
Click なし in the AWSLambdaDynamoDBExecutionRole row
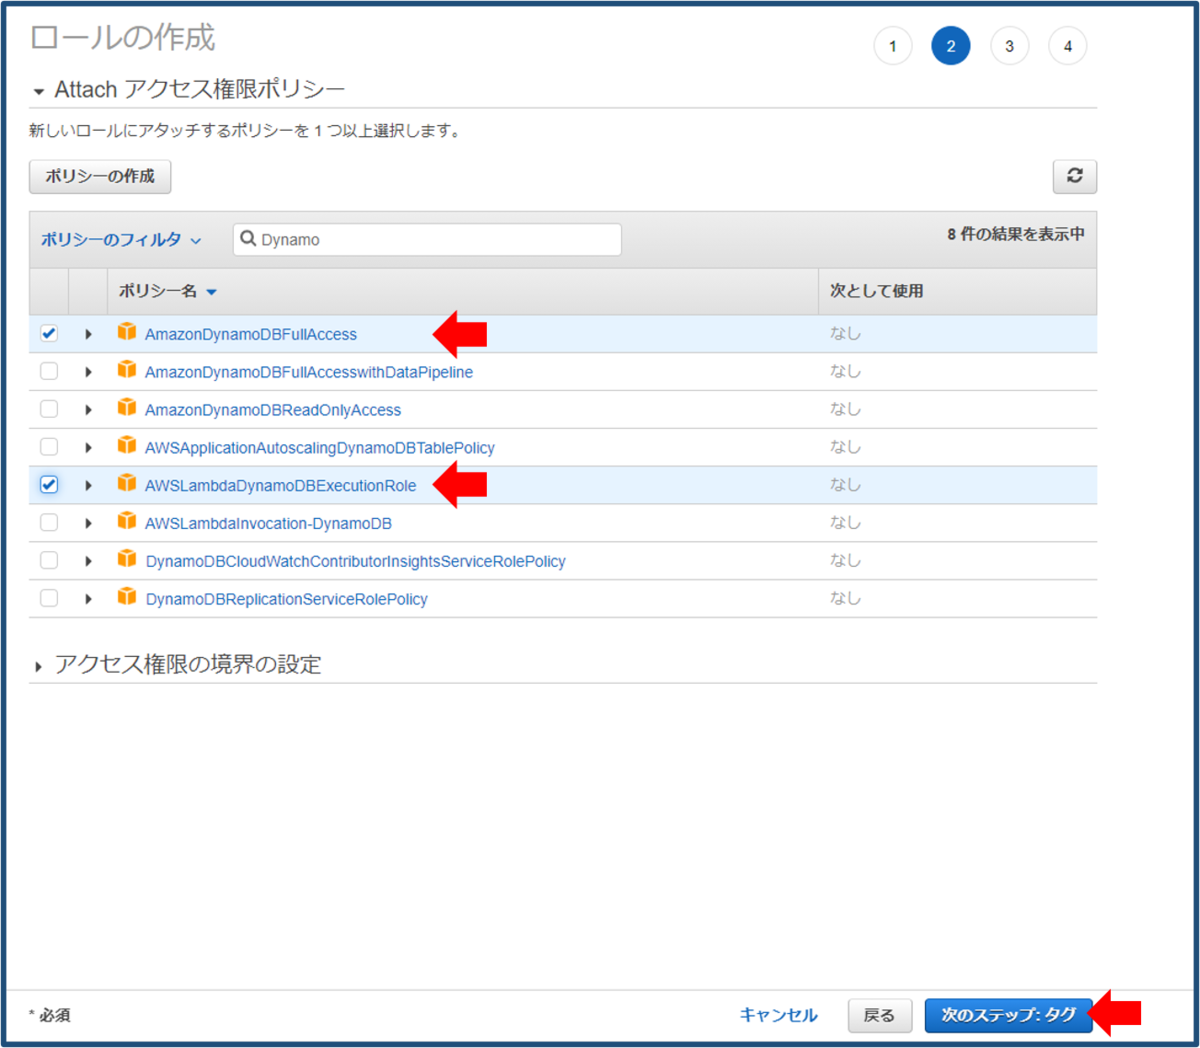pyautogui.click(x=845, y=485)
